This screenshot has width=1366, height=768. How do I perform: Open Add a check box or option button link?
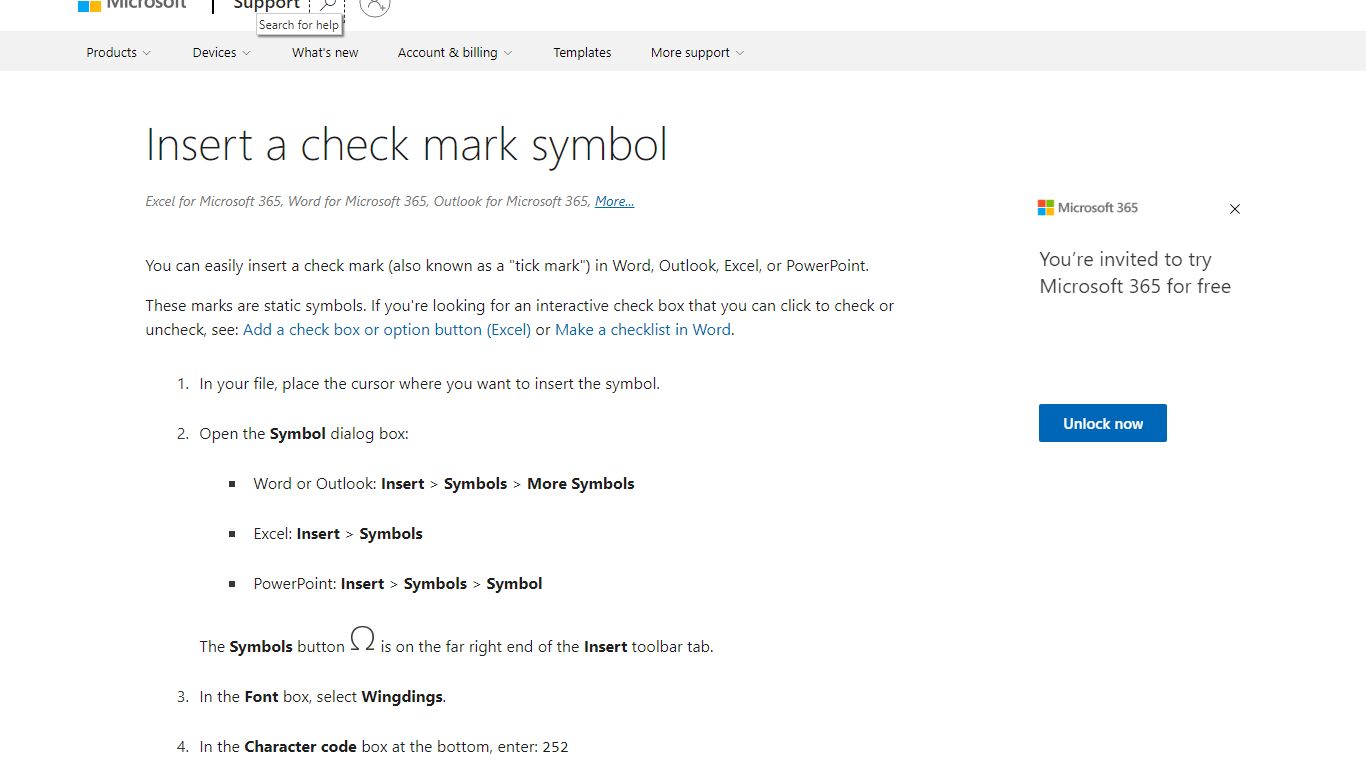pyautogui.click(x=387, y=329)
